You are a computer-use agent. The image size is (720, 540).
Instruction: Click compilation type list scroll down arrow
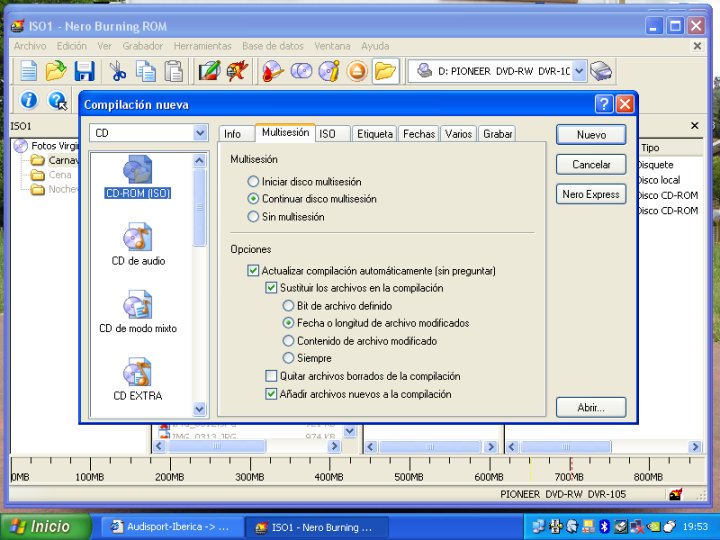(199, 408)
